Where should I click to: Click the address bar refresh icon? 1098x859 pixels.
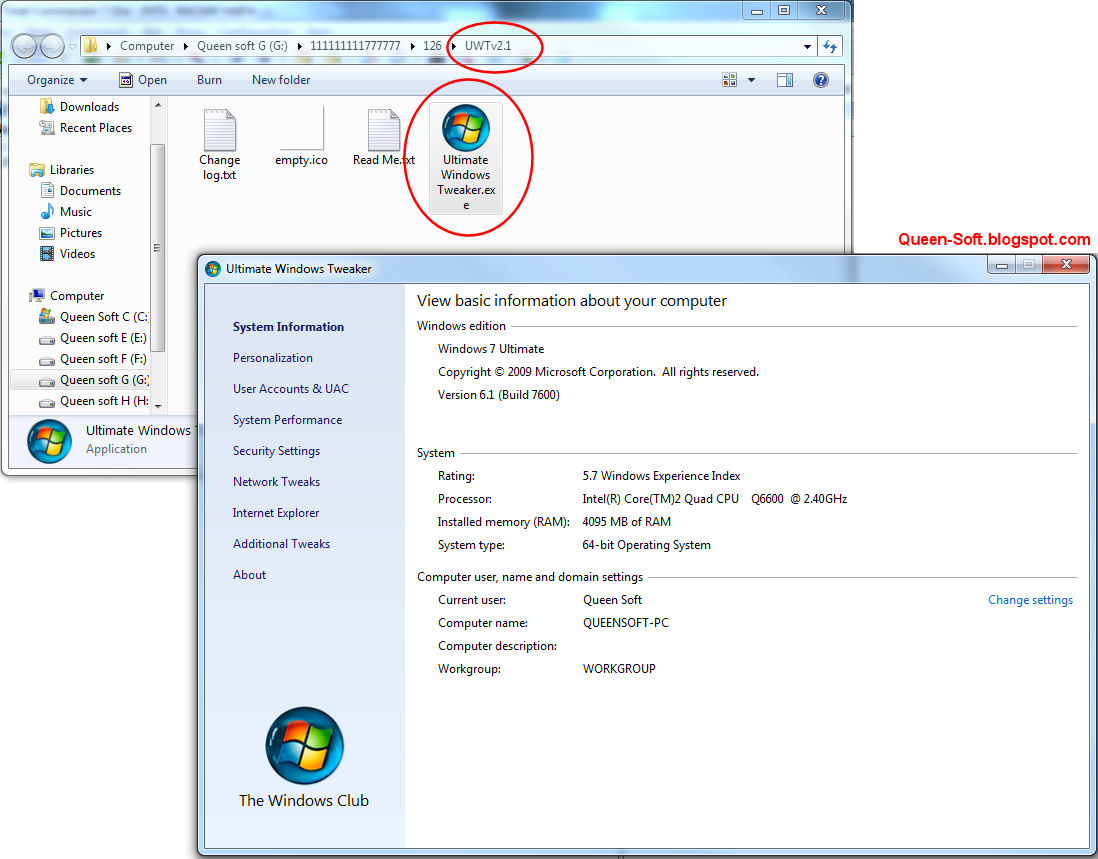(830, 46)
